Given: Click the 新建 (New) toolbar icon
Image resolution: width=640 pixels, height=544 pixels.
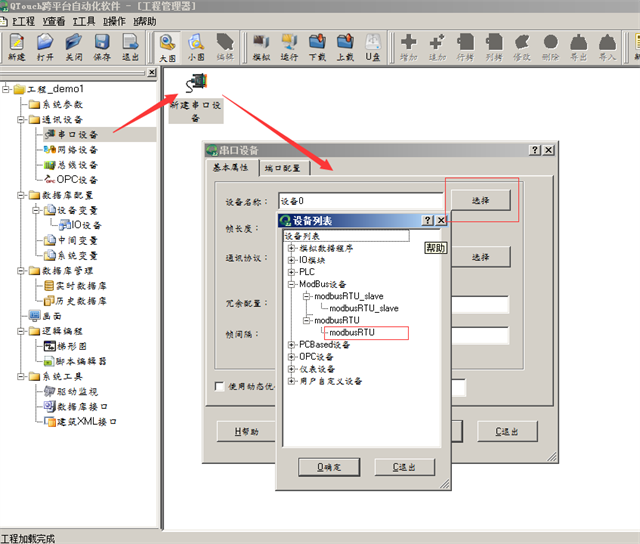Looking at the screenshot, I should [x=17, y=46].
